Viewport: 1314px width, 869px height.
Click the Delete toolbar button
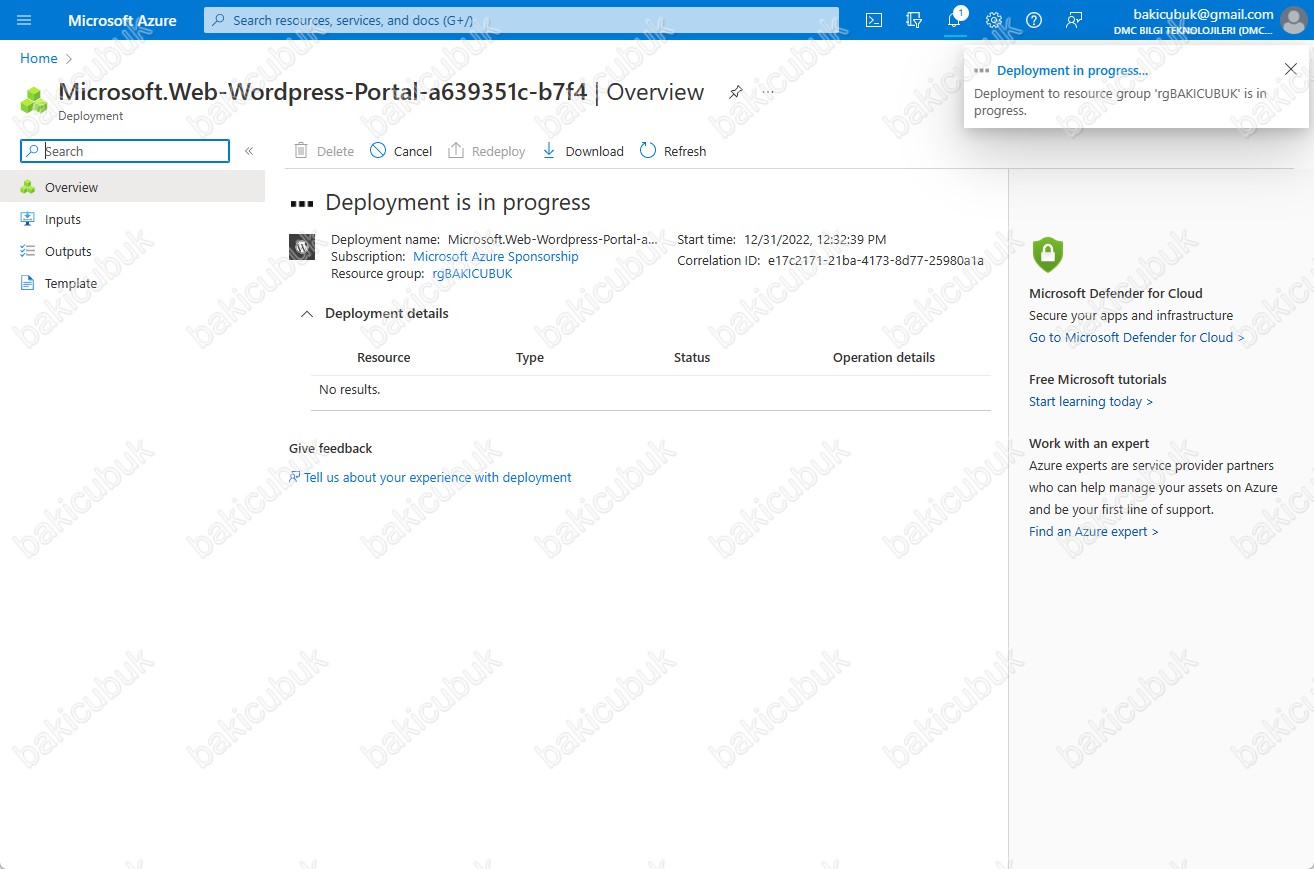[324, 151]
